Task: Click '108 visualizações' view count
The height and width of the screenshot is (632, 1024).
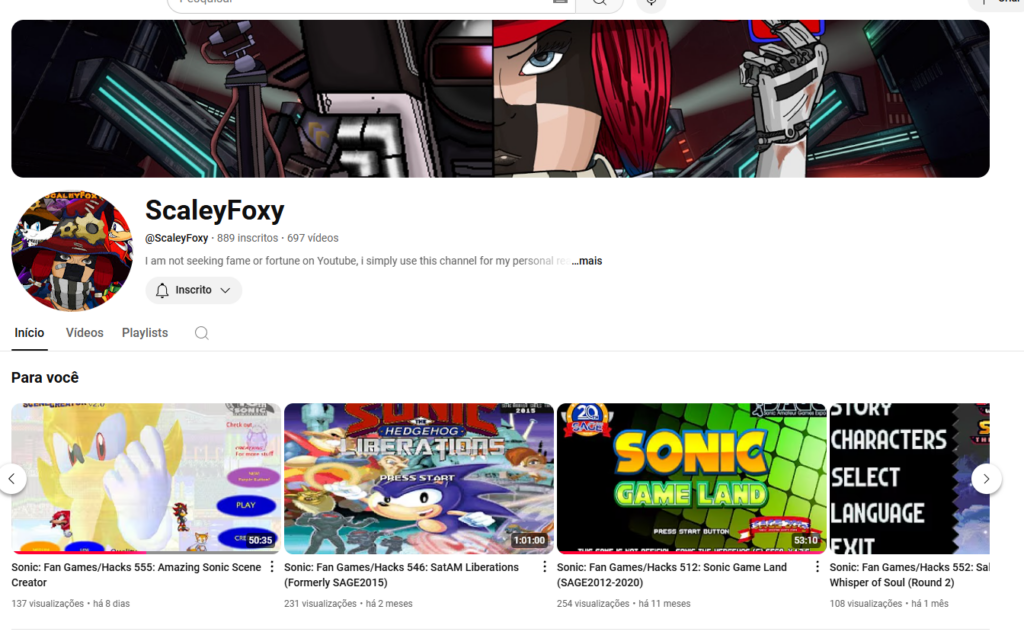Action: pos(866,604)
